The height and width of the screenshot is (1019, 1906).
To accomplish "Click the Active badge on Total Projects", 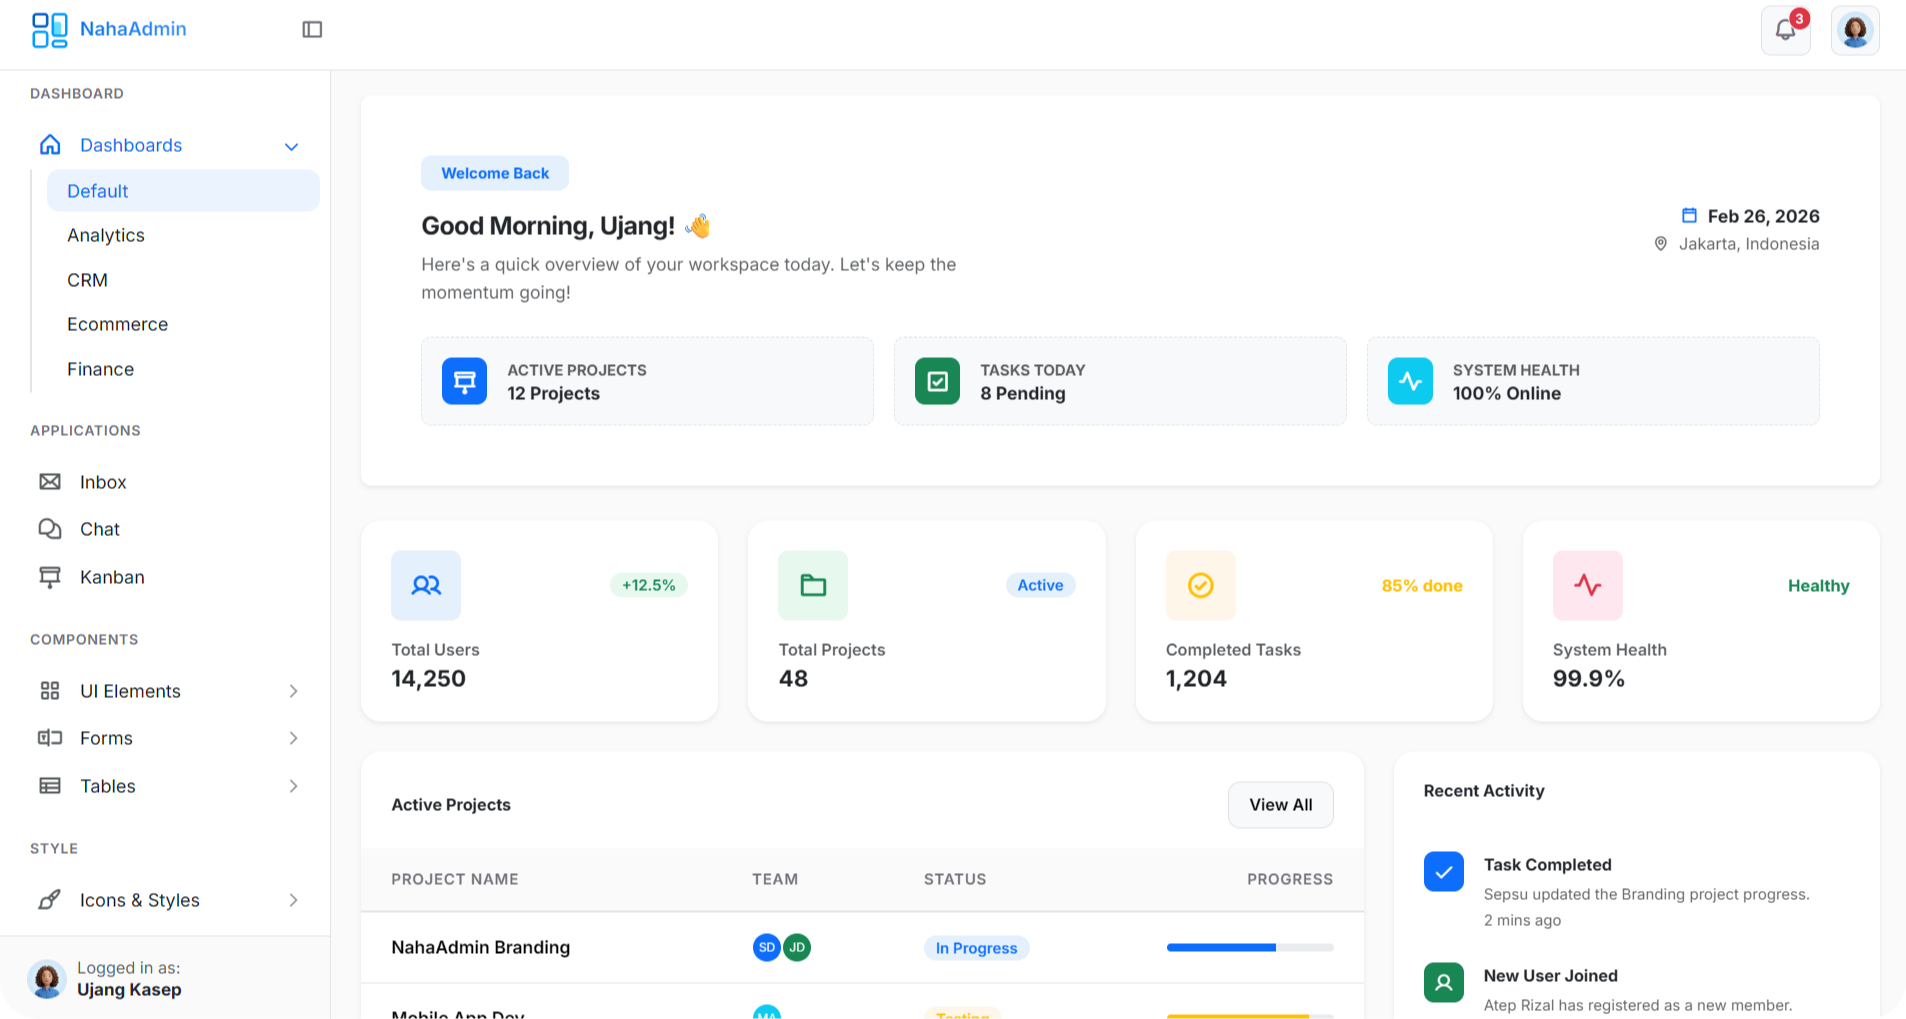I will [x=1040, y=585].
